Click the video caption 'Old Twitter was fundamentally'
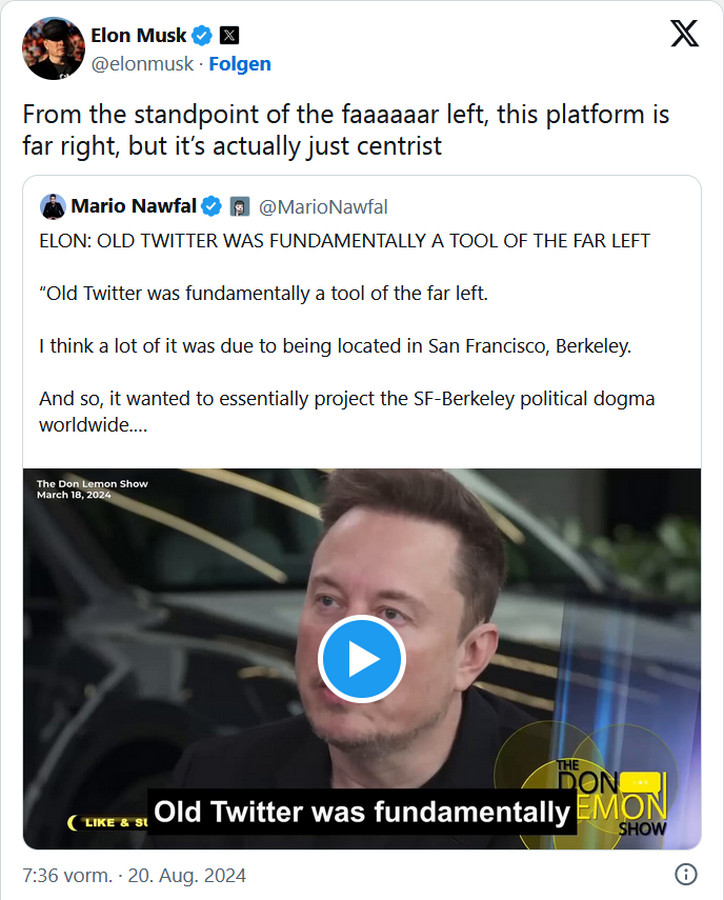Image resolution: width=724 pixels, height=900 pixels. point(360,811)
